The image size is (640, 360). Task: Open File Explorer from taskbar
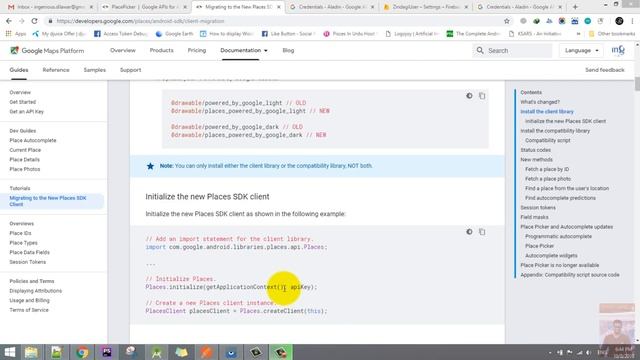31,352
